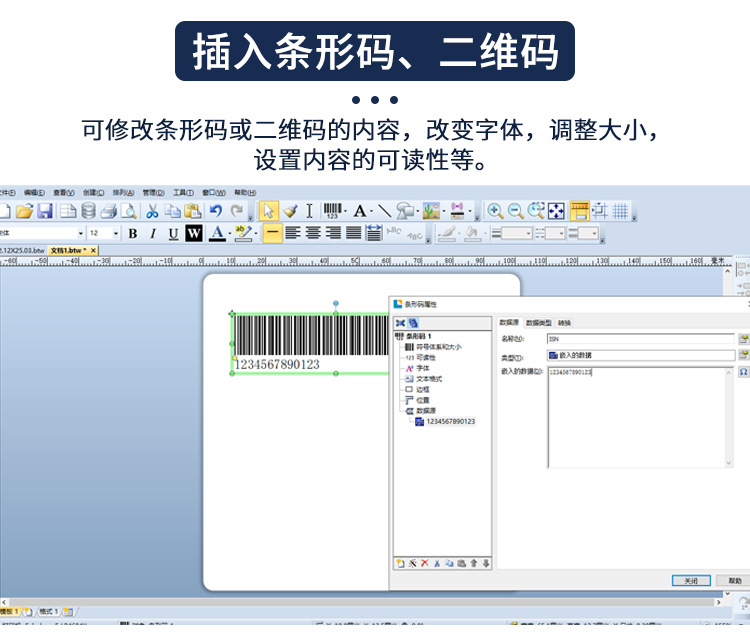Image resolution: width=750 pixels, height=642 pixels.
Task: Open the 创建(C) menu
Action: [93, 192]
